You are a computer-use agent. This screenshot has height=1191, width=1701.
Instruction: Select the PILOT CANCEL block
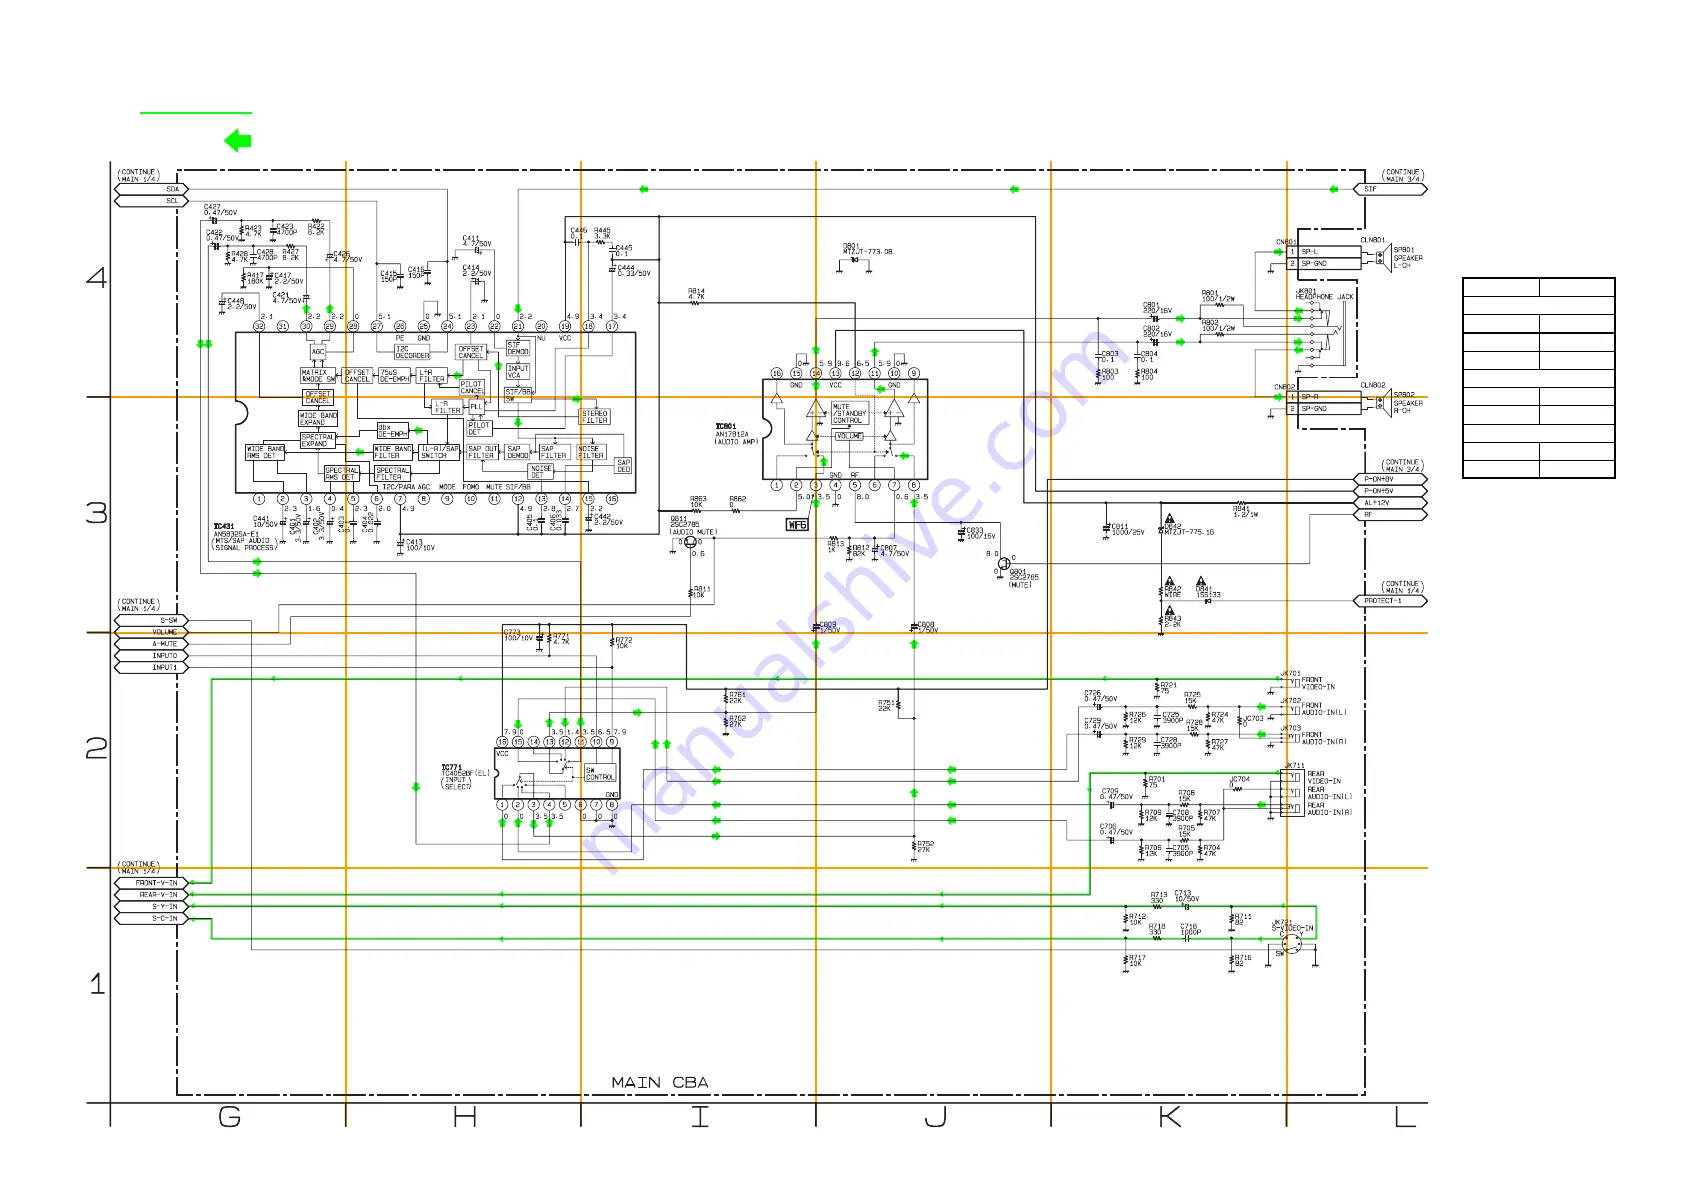pos(471,387)
